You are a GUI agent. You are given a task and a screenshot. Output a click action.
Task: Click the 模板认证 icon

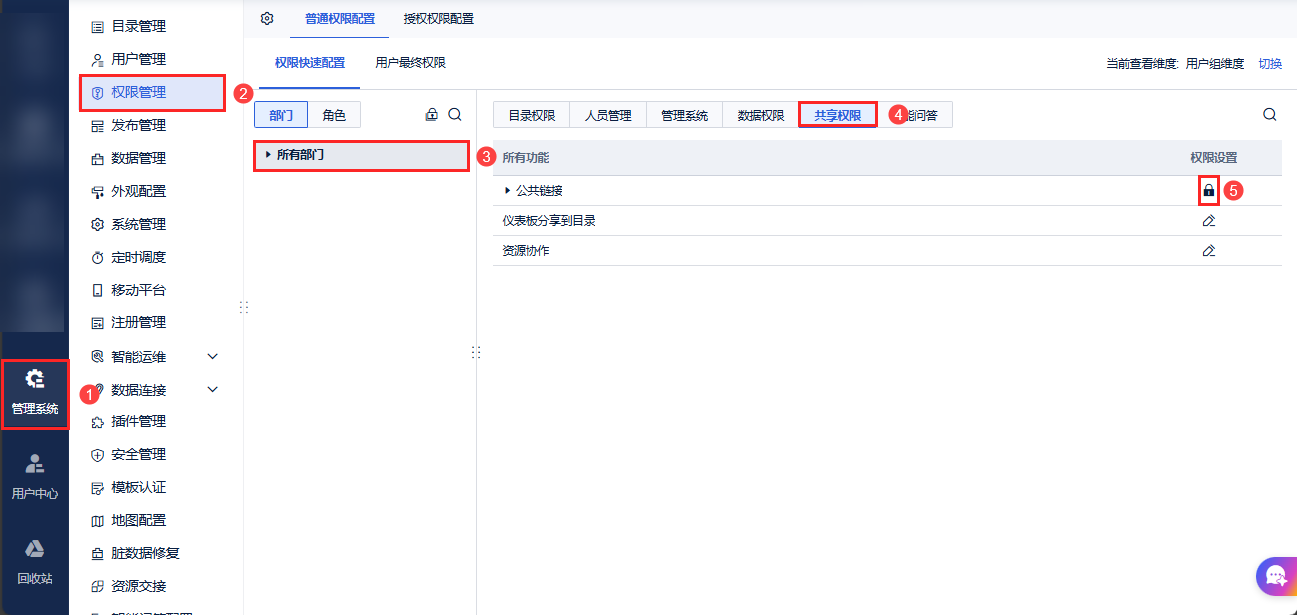tap(97, 487)
